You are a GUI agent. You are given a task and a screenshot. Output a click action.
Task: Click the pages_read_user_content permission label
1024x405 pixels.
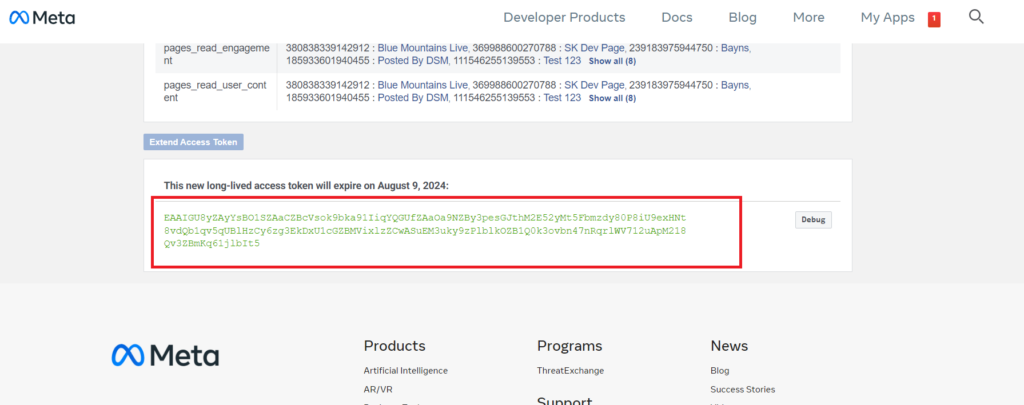(x=215, y=91)
